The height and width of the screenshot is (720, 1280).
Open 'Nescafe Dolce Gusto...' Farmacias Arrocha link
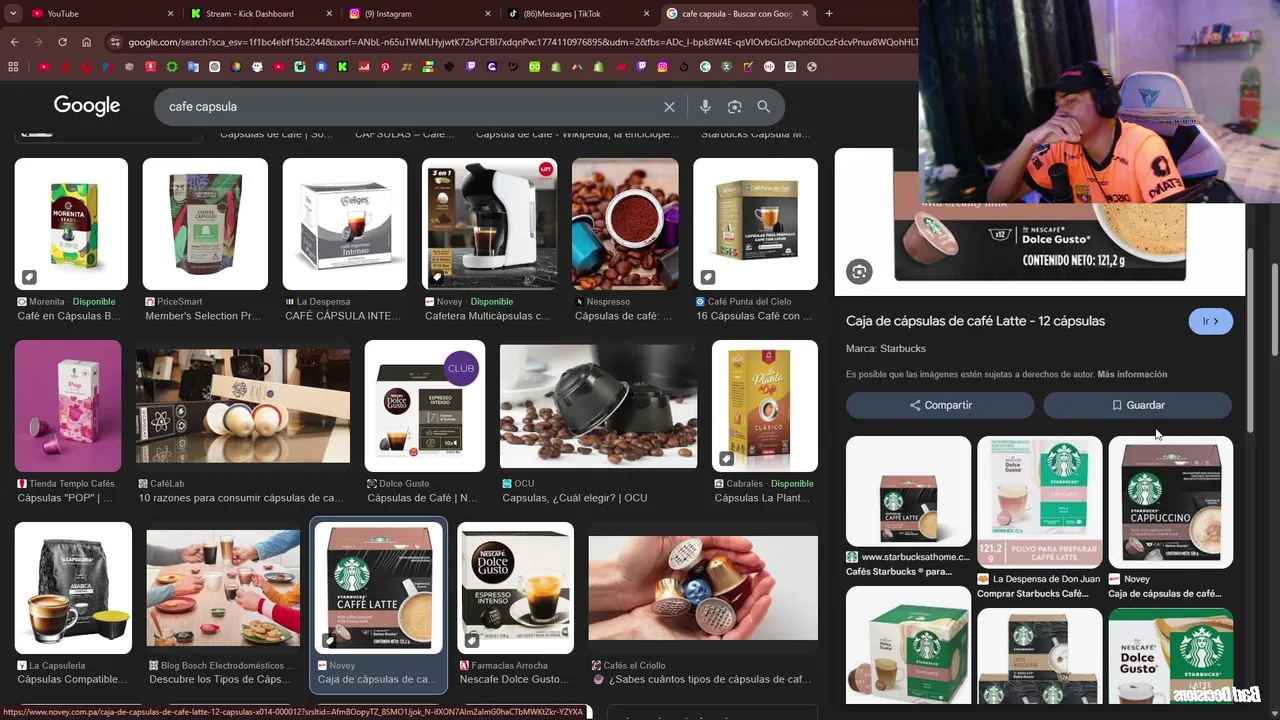pos(515,680)
